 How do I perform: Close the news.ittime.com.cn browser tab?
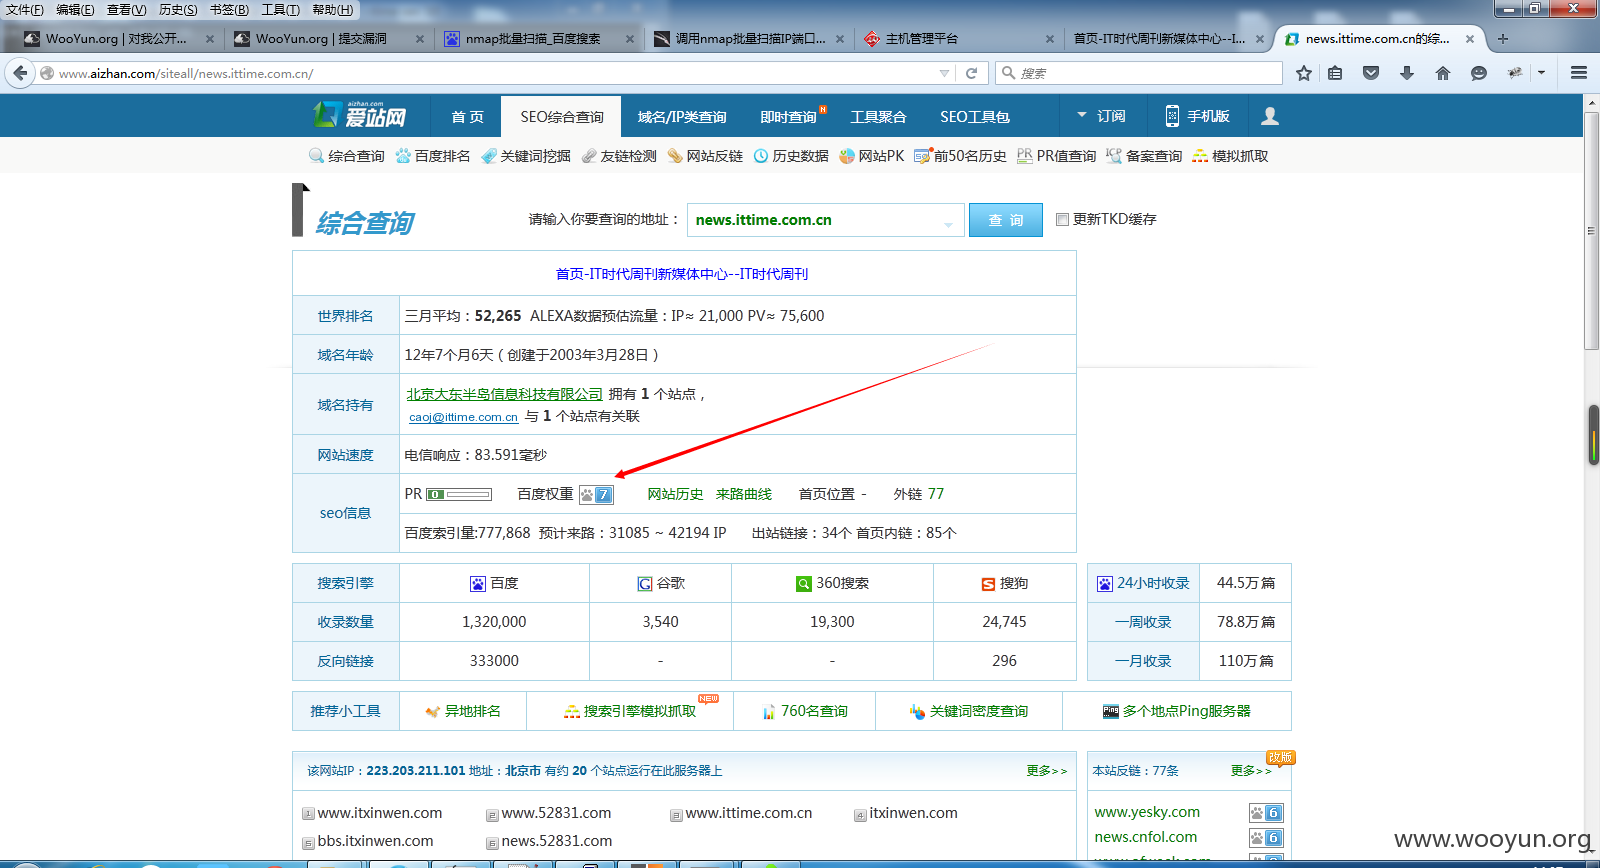pos(1469,39)
